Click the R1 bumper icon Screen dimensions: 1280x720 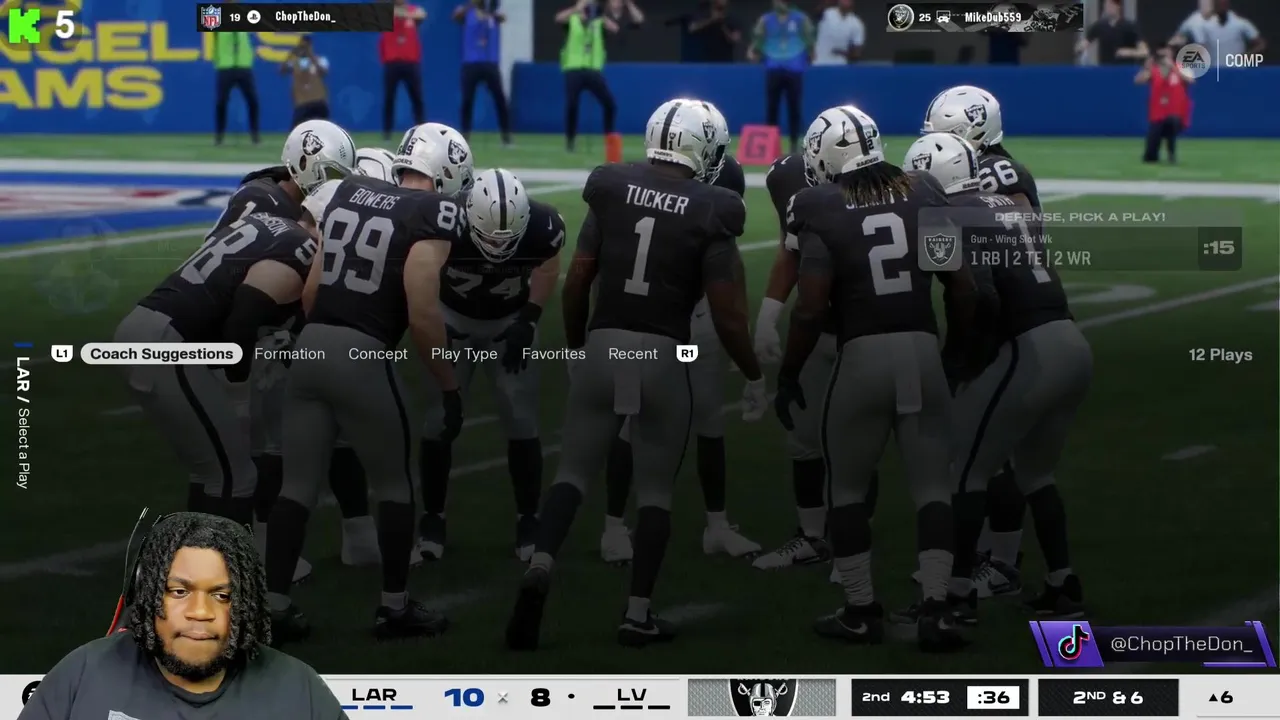(687, 354)
